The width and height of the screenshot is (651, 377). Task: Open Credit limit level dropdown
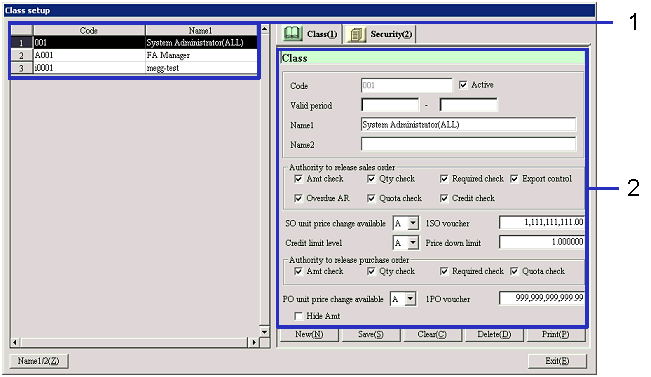[x=413, y=243]
